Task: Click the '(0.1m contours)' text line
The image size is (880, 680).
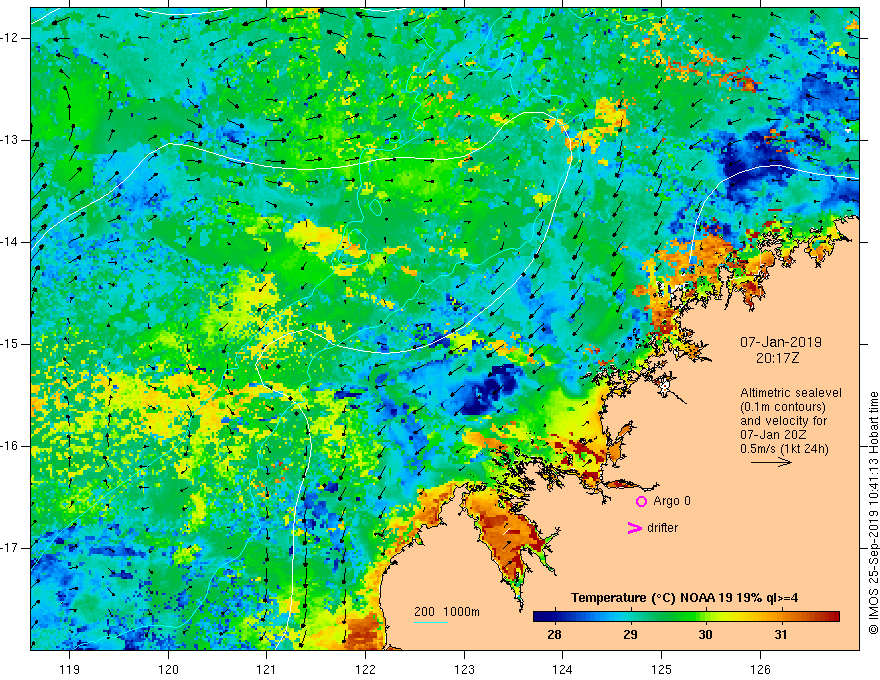Action: click(783, 407)
